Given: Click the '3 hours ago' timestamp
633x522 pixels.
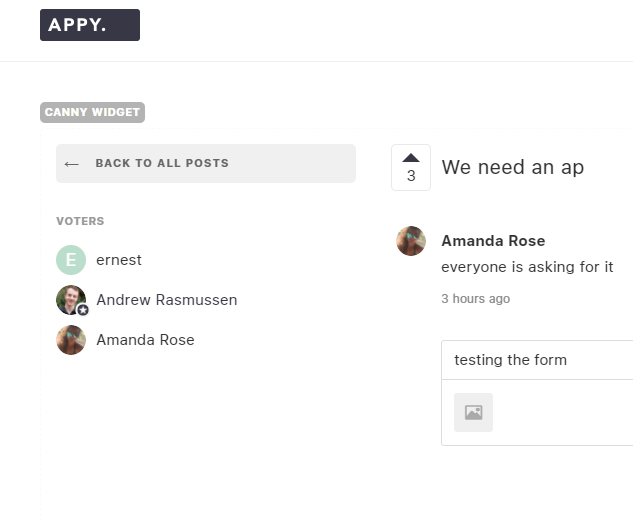Looking at the screenshot, I should pos(475,299).
